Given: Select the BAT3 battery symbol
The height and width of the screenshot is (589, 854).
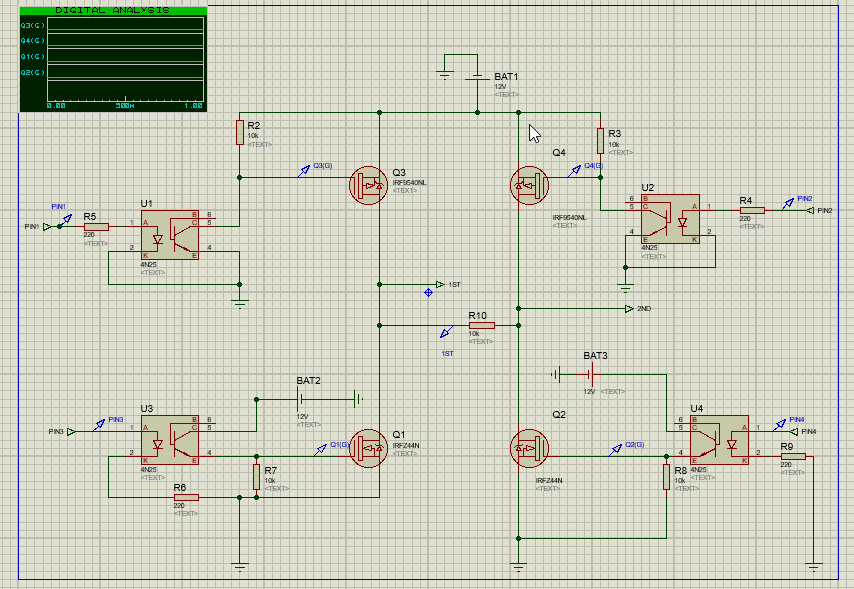Looking at the screenshot, I should tap(591, 374).
